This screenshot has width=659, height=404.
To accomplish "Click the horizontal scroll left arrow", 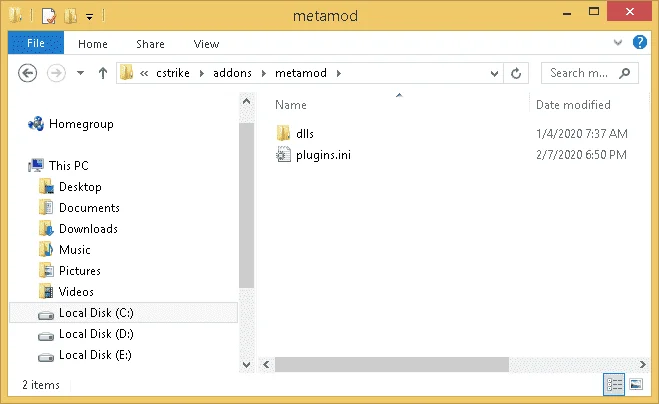I will click(266, 364).
